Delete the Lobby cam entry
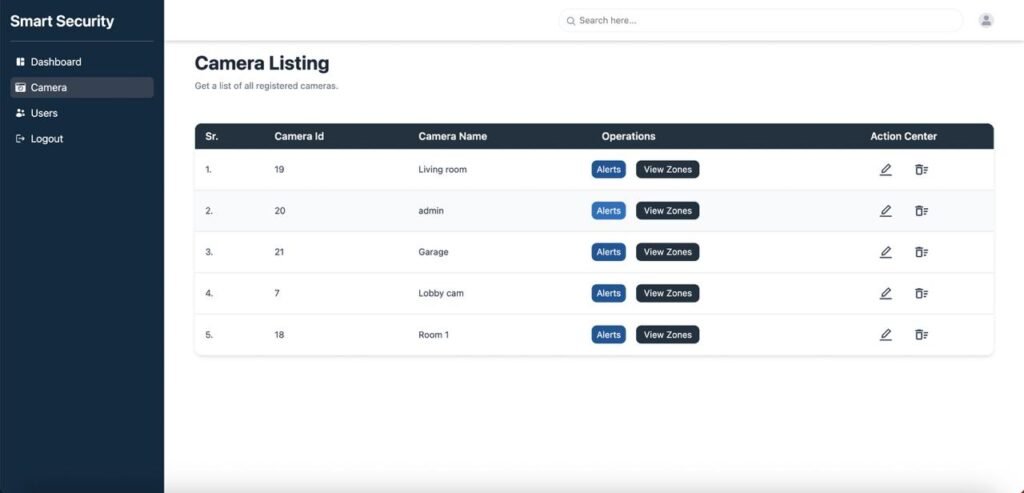 pyautogui.click(x=921, y=293)
